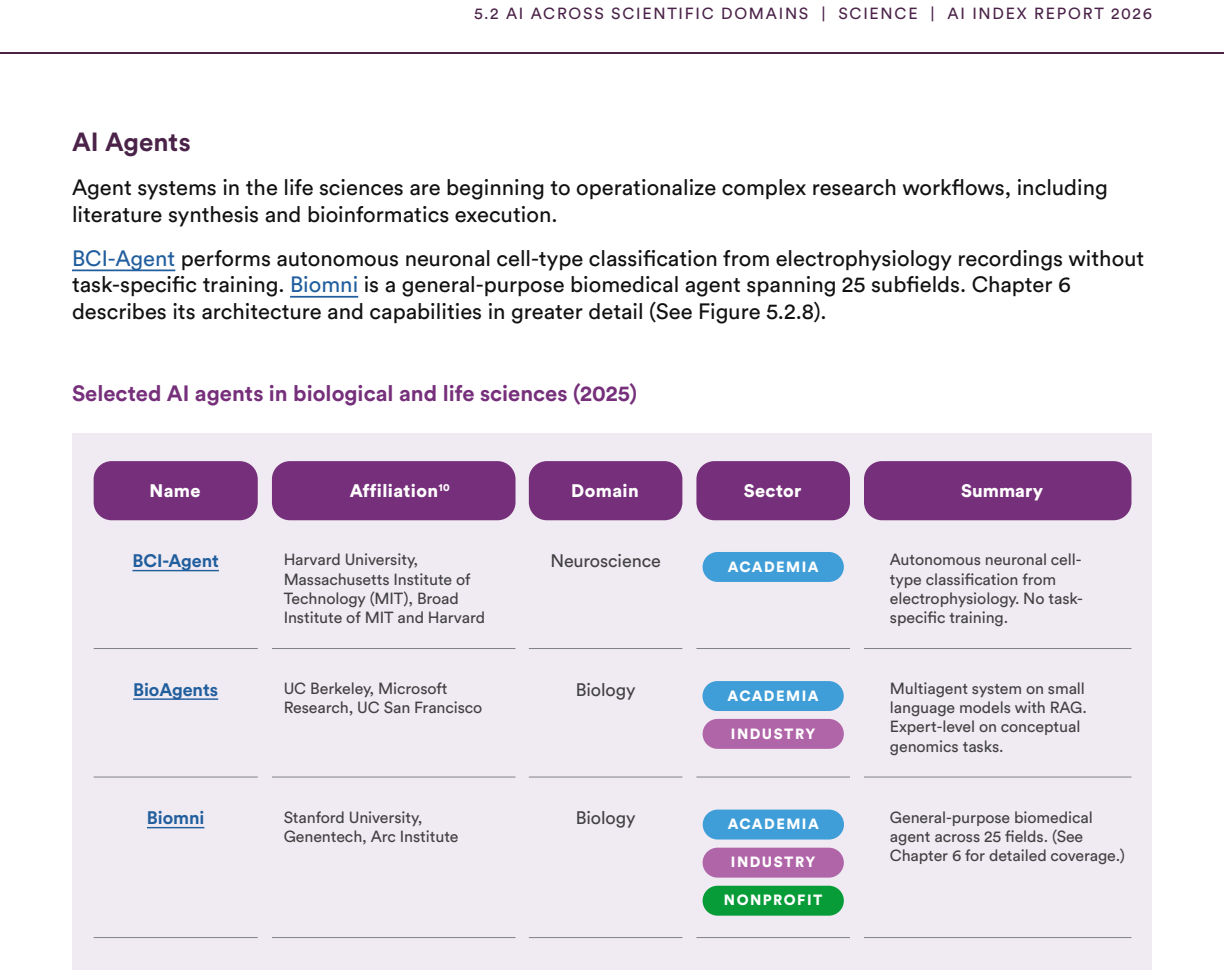Click the 'UC Berkeley, Microsoft Research' affiliation text

point(382,699)
